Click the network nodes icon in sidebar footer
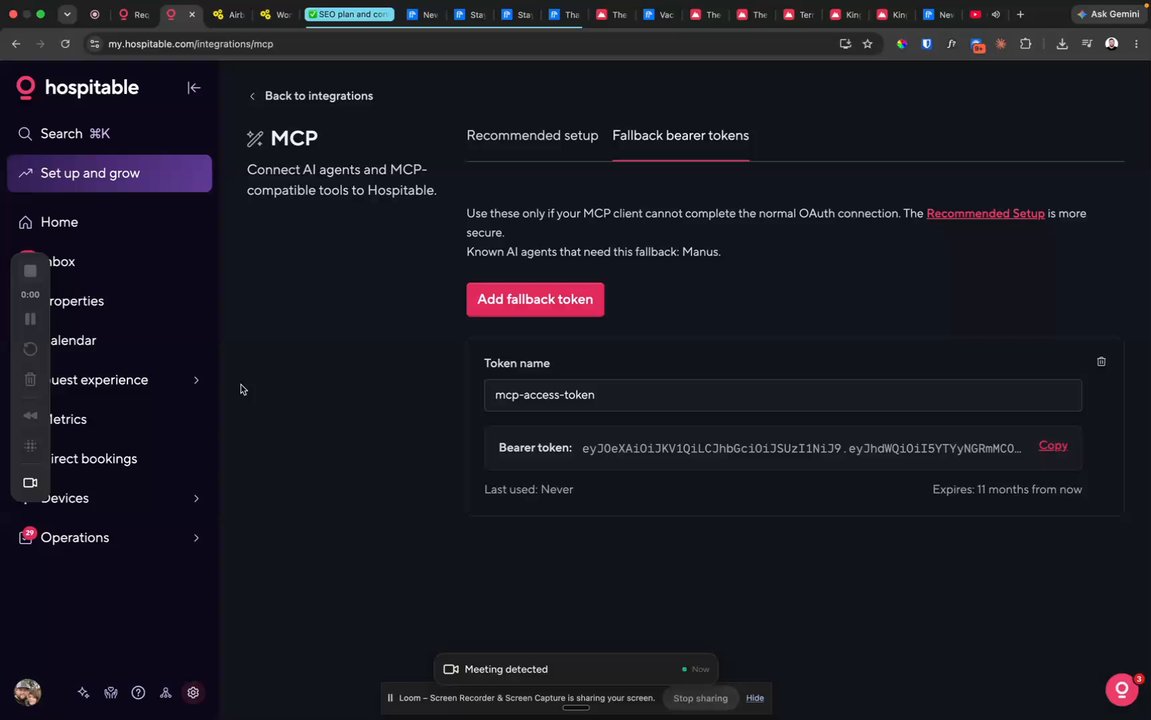 click(166, 693)
